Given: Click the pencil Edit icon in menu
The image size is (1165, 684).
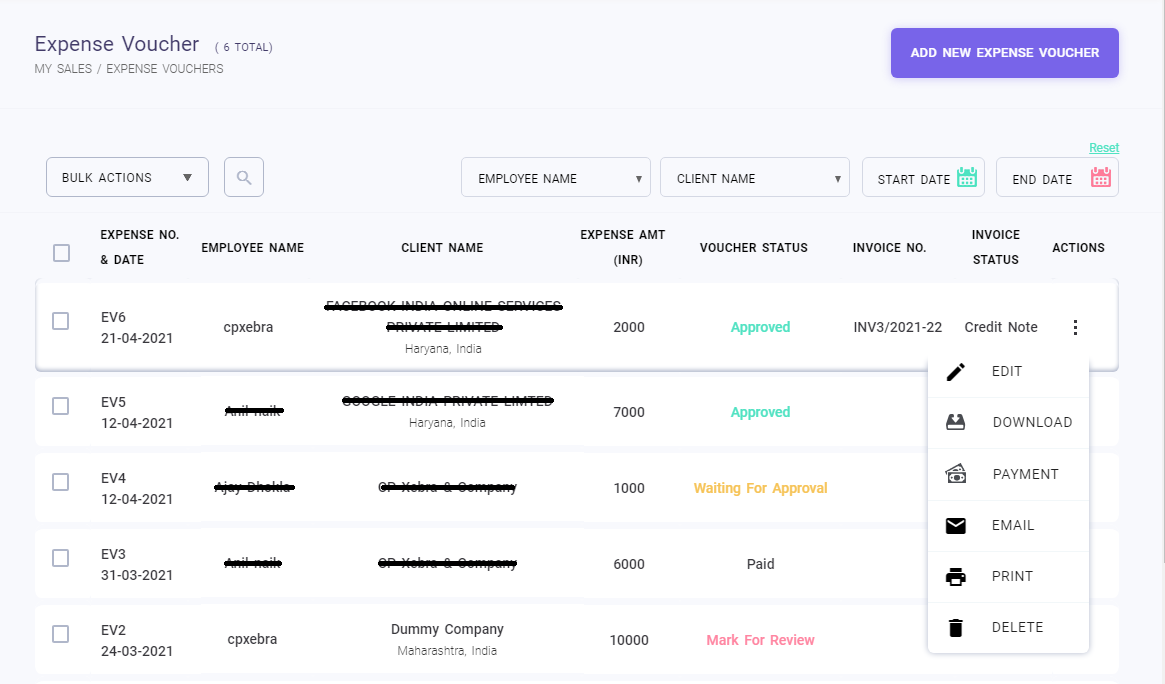Looking at the screenshot, I should (956, 372).
